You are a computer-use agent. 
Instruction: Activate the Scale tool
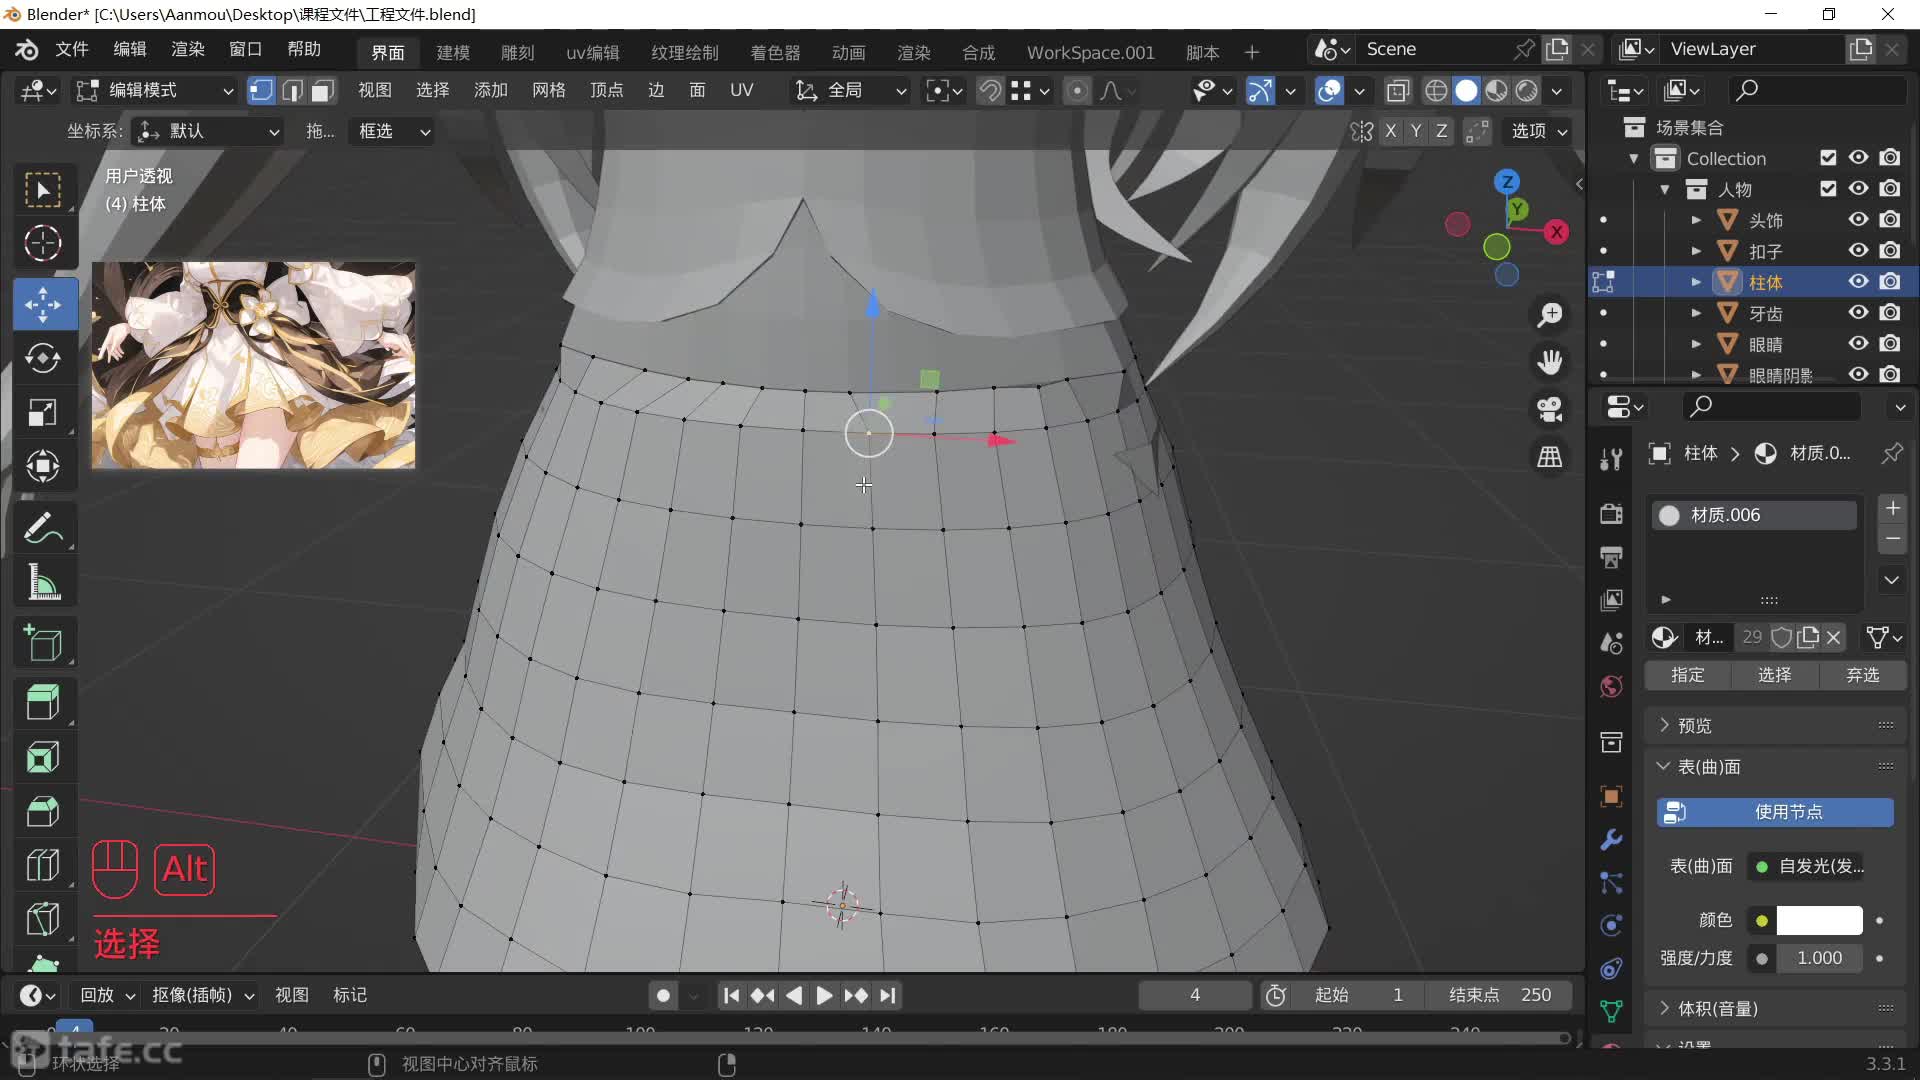(x=43, y=413)
